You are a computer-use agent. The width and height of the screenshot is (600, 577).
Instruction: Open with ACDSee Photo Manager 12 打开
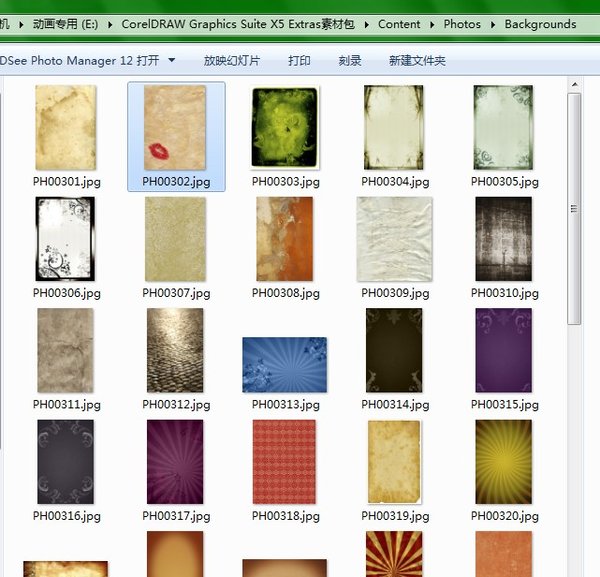[80, 60]
